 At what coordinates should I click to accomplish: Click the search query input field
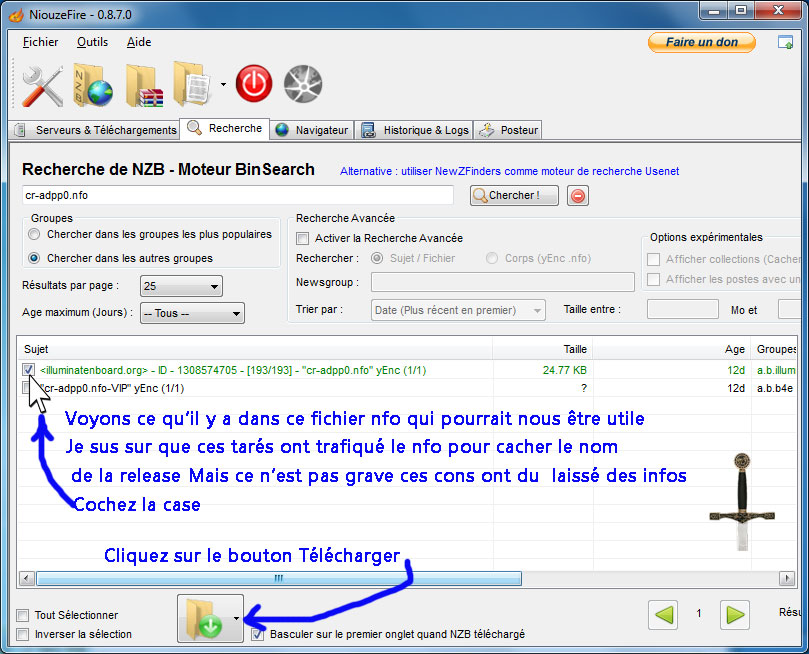(x=237, y=195)
